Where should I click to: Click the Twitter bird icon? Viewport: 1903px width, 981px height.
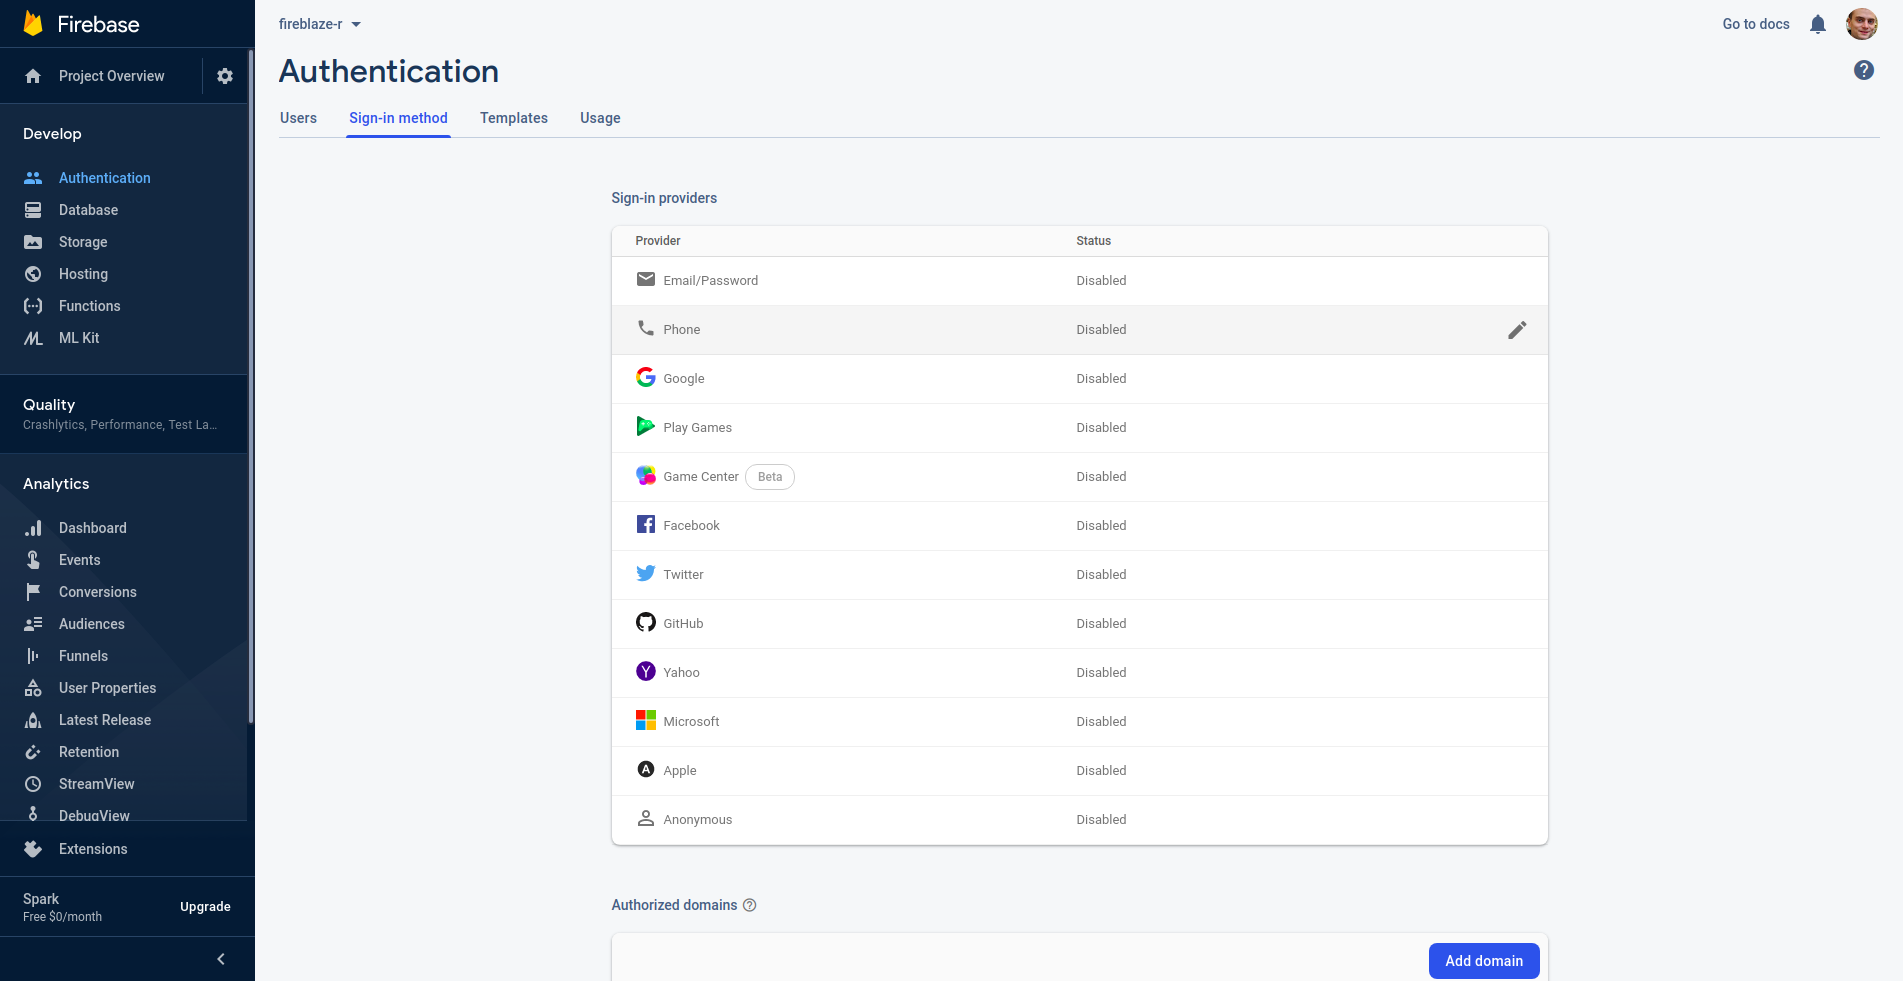(x=646, y=573)
